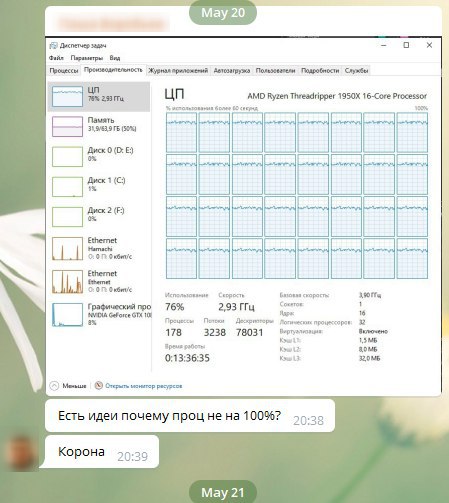Switch to the Процессы tab
The width and height of the screenshot is (449, 503).
coord(64,70)
